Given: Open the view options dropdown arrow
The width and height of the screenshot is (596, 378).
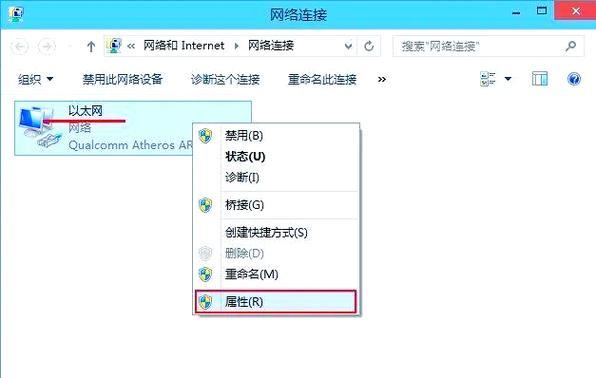Looking at the screenshot, I should [x=508, y=79].
